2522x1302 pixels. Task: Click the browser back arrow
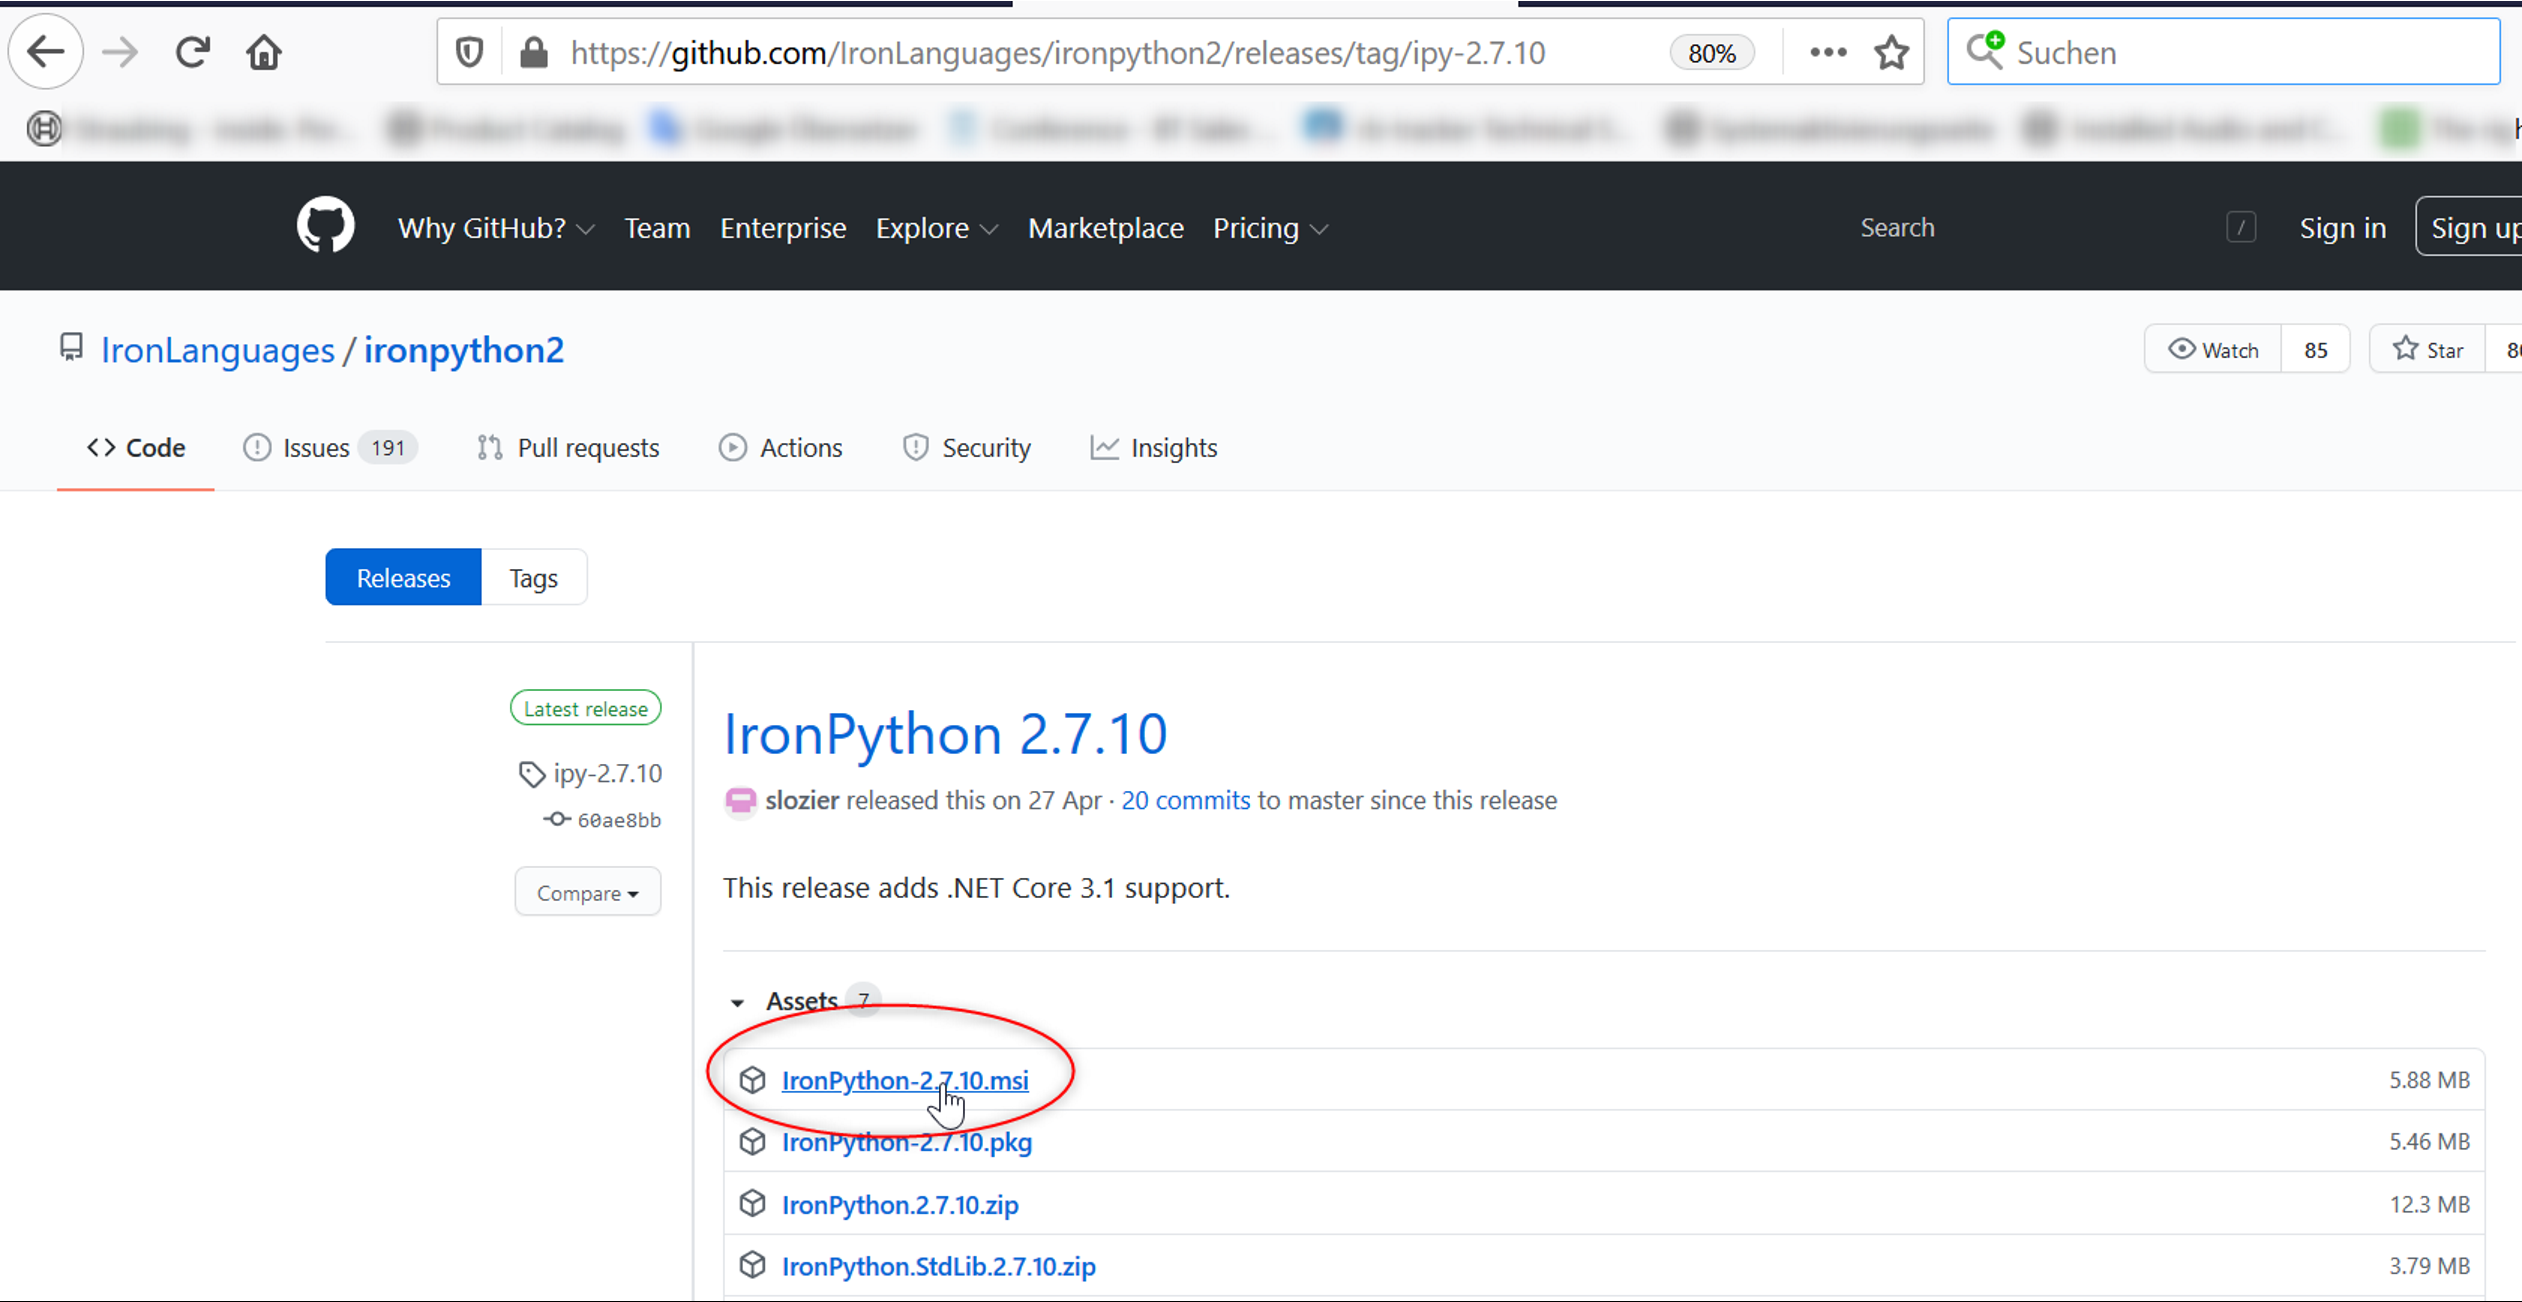(46, 52)
